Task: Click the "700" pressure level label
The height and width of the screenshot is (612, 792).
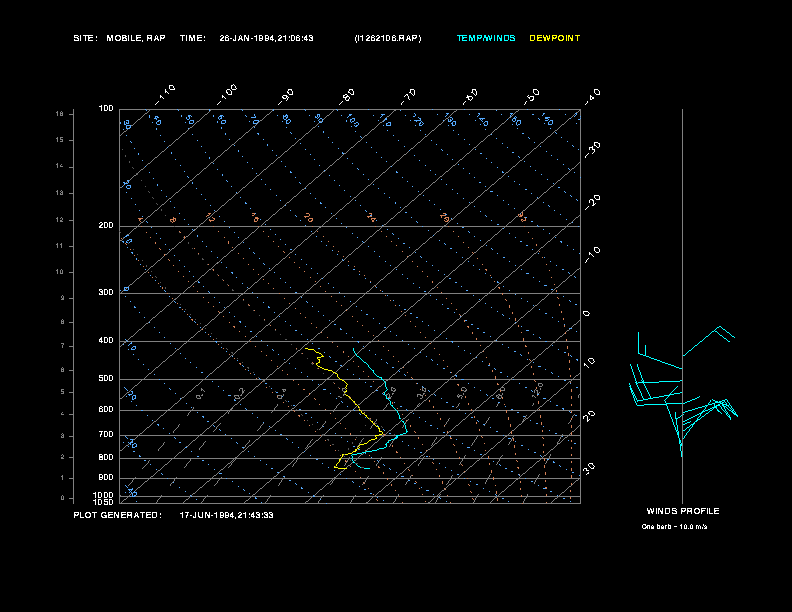Action: click(106, 434)
